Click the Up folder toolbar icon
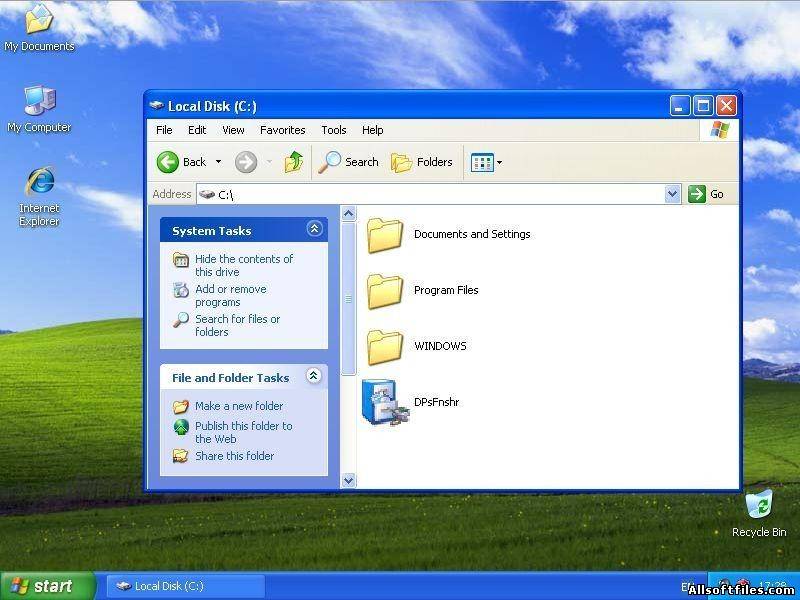The width and height of the screenshot is (800, 600). click(x=294, y=162)
